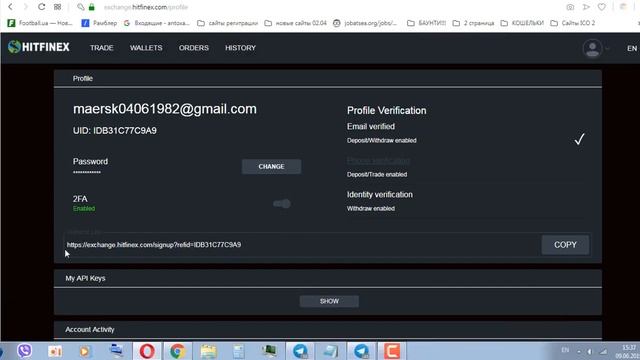Viewport: 640px width, 360px height.
Task: Click the HITFINEX logo
Action: [39, 47]
